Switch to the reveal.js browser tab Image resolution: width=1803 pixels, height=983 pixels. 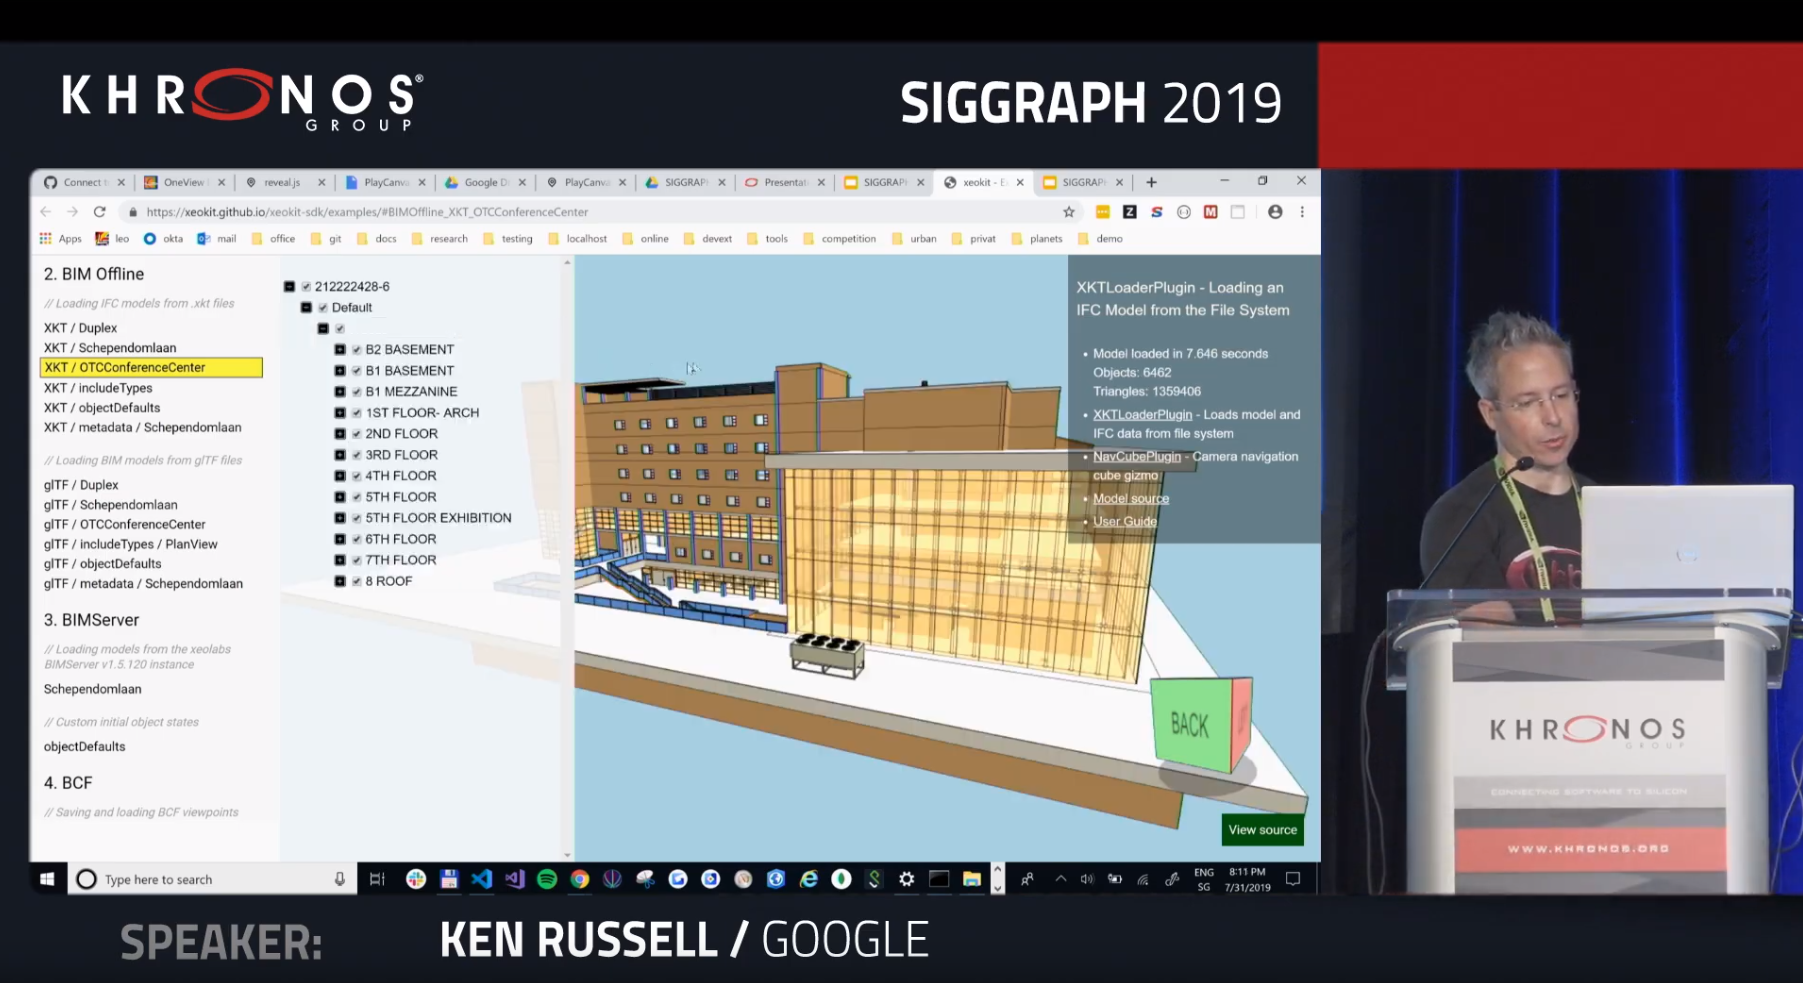(282, 183)
